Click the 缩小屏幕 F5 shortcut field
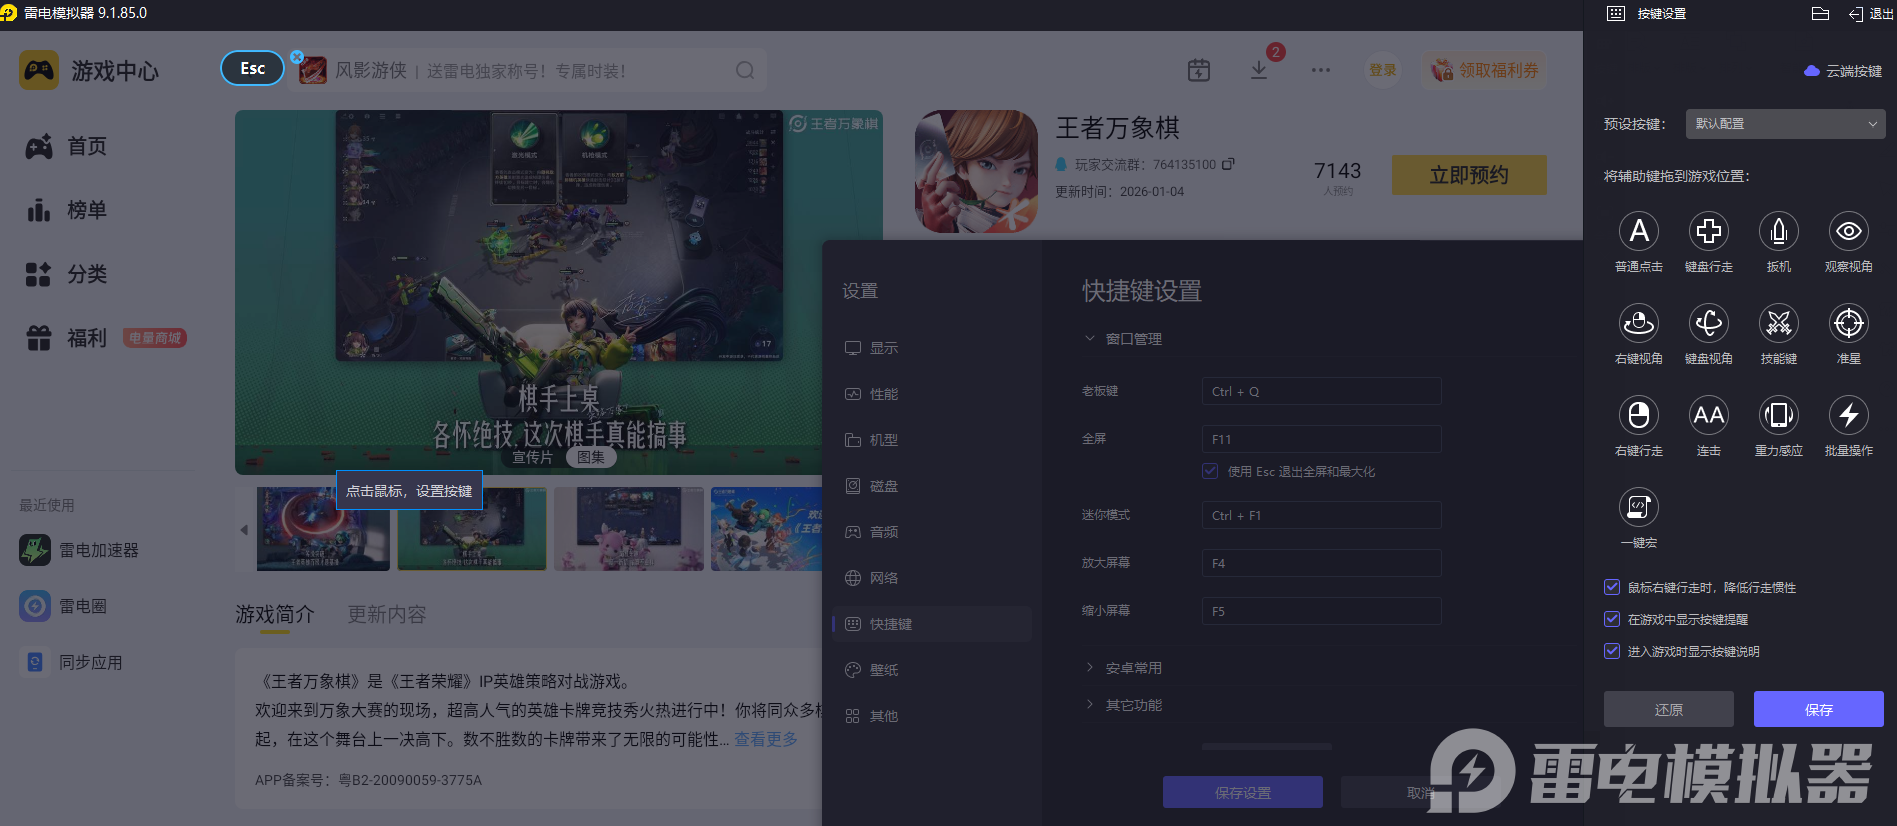Screen dimensions: 1897x826 pos(1321,611)
